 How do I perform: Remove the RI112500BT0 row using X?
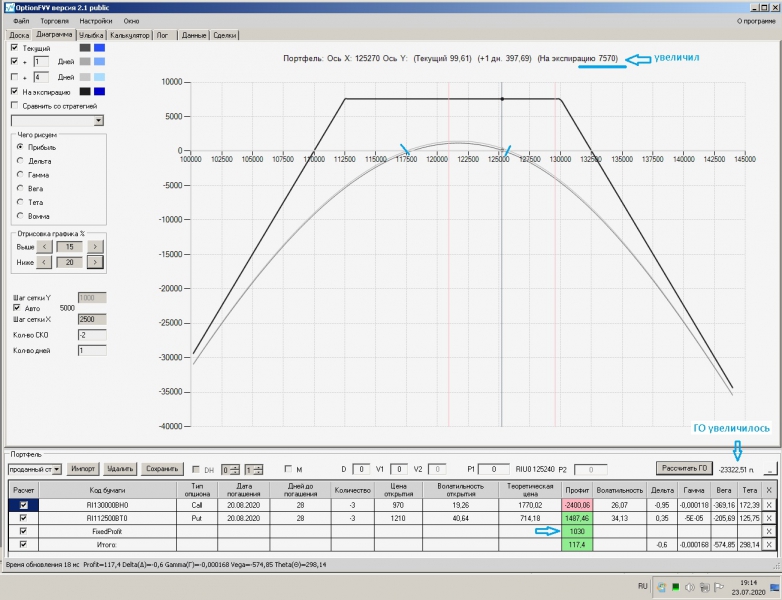coord(768,518)
